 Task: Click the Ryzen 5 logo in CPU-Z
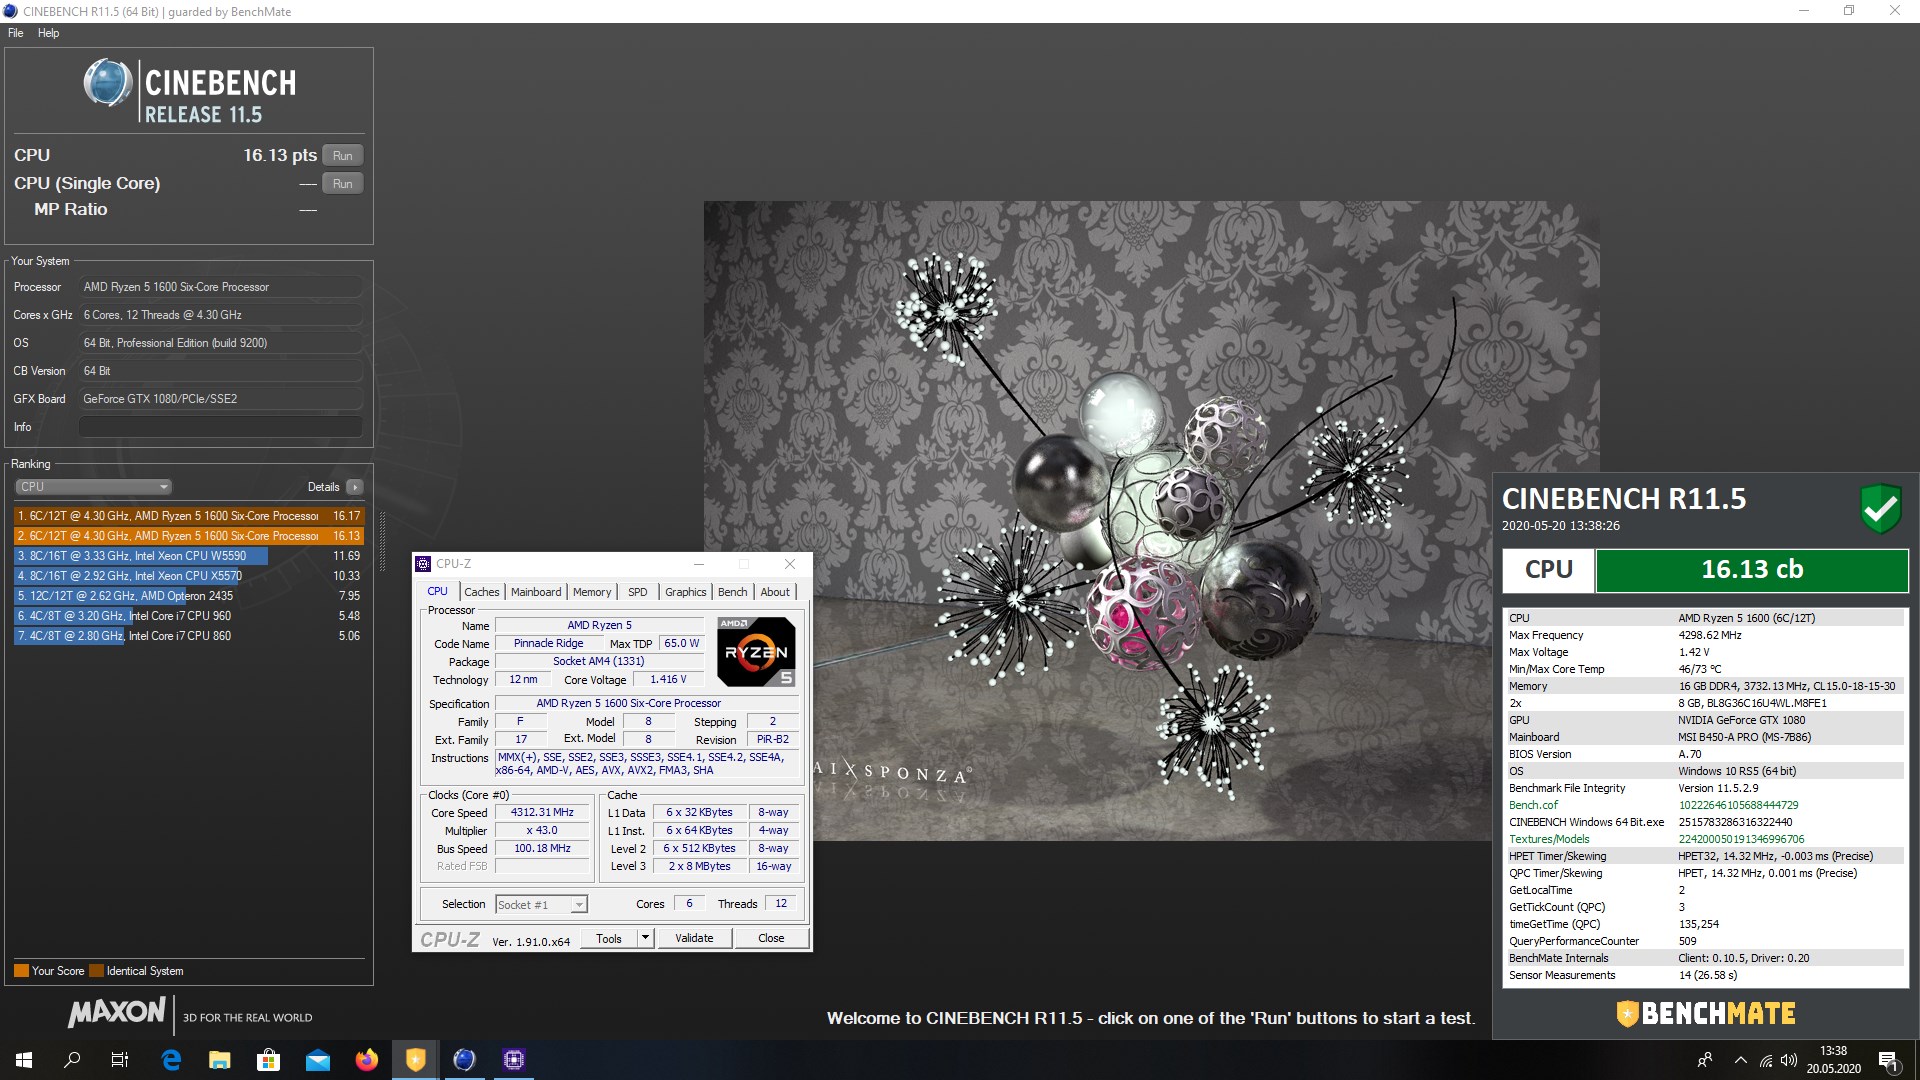click(x=756, y=652)
